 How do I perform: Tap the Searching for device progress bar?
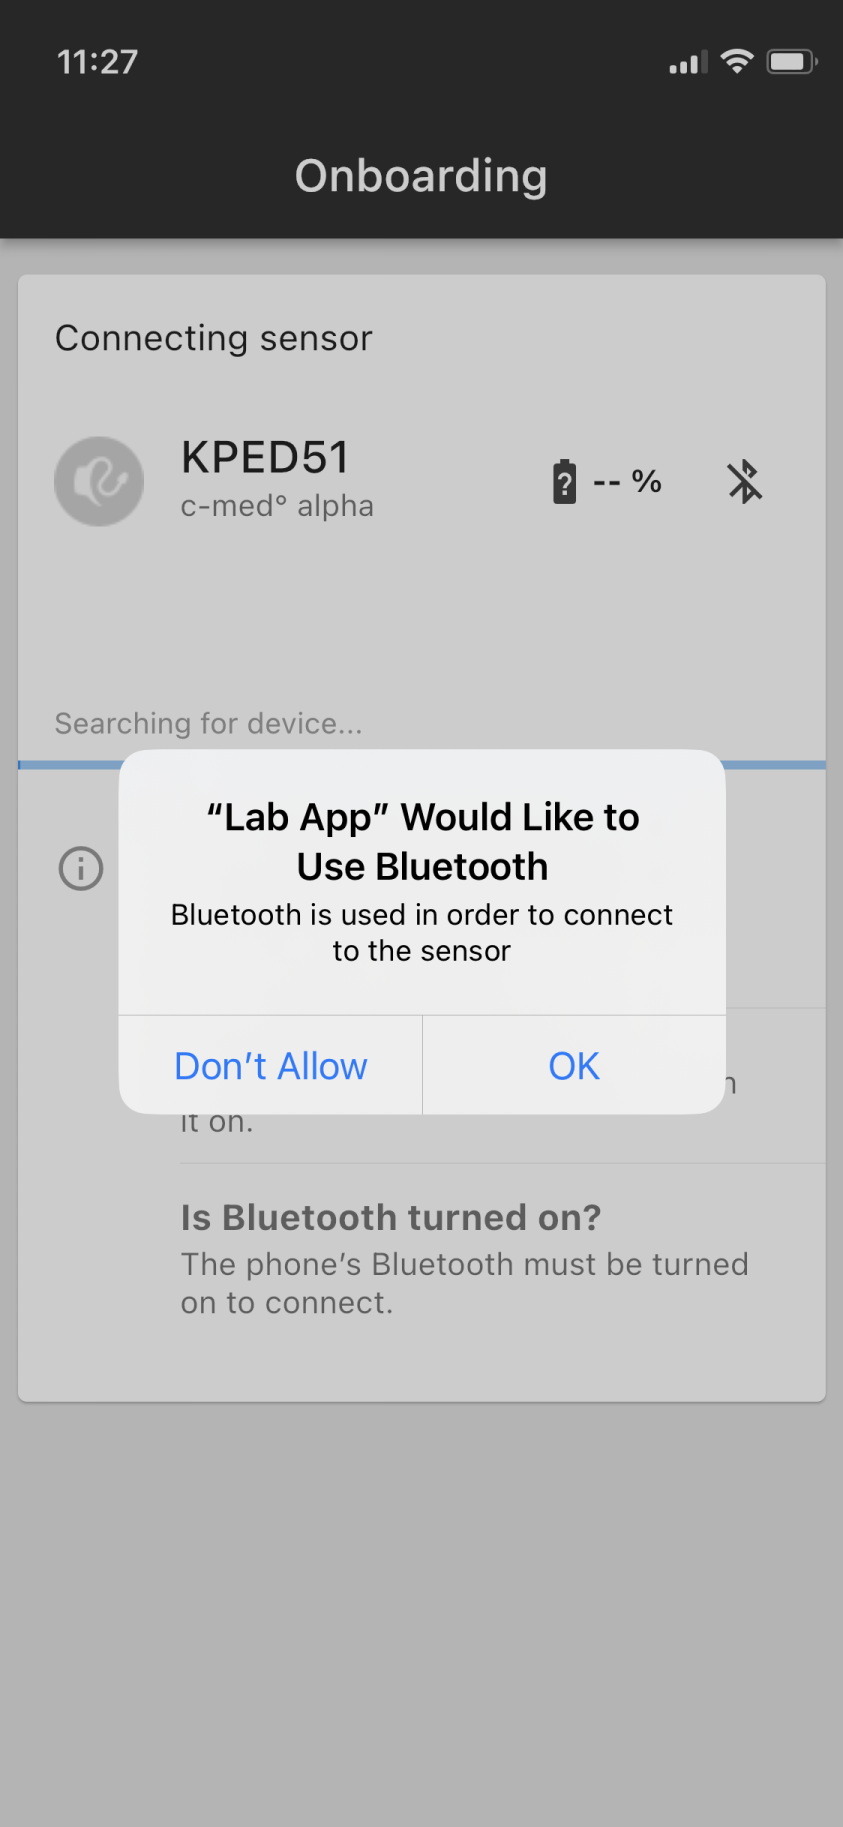pos(422,765)
